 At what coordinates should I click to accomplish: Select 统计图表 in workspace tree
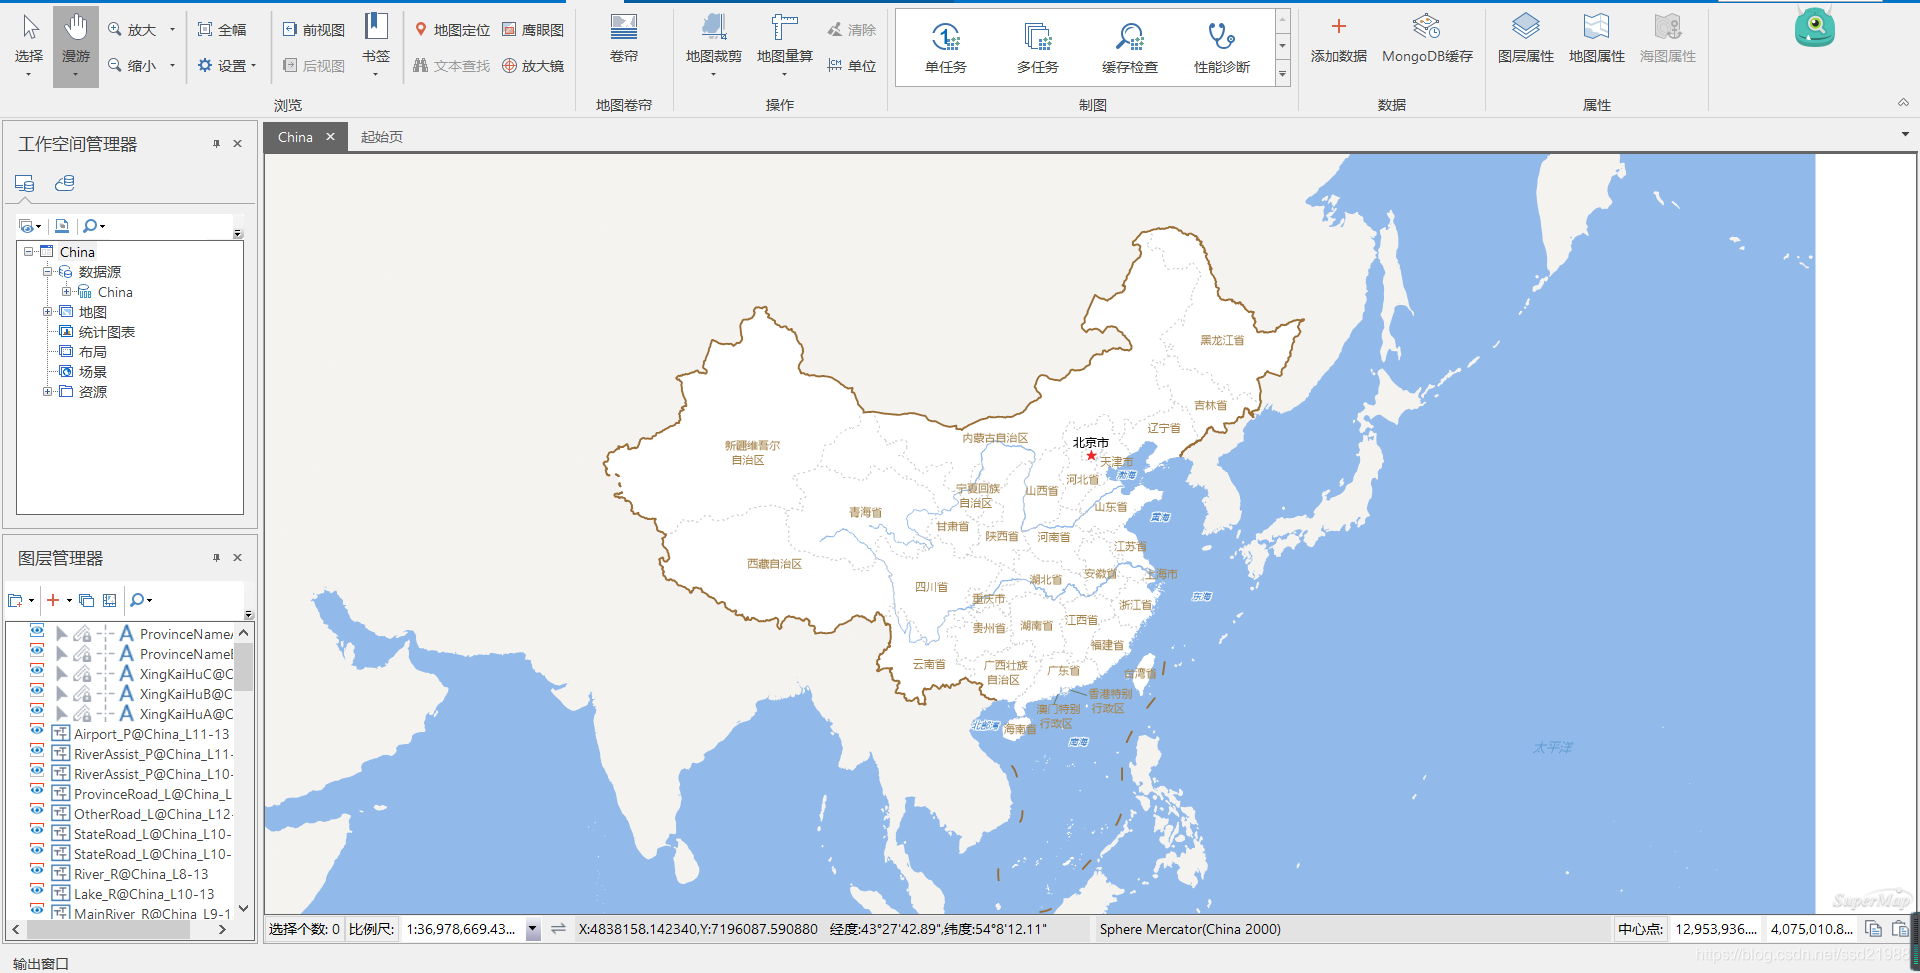(x=107, y=332)
